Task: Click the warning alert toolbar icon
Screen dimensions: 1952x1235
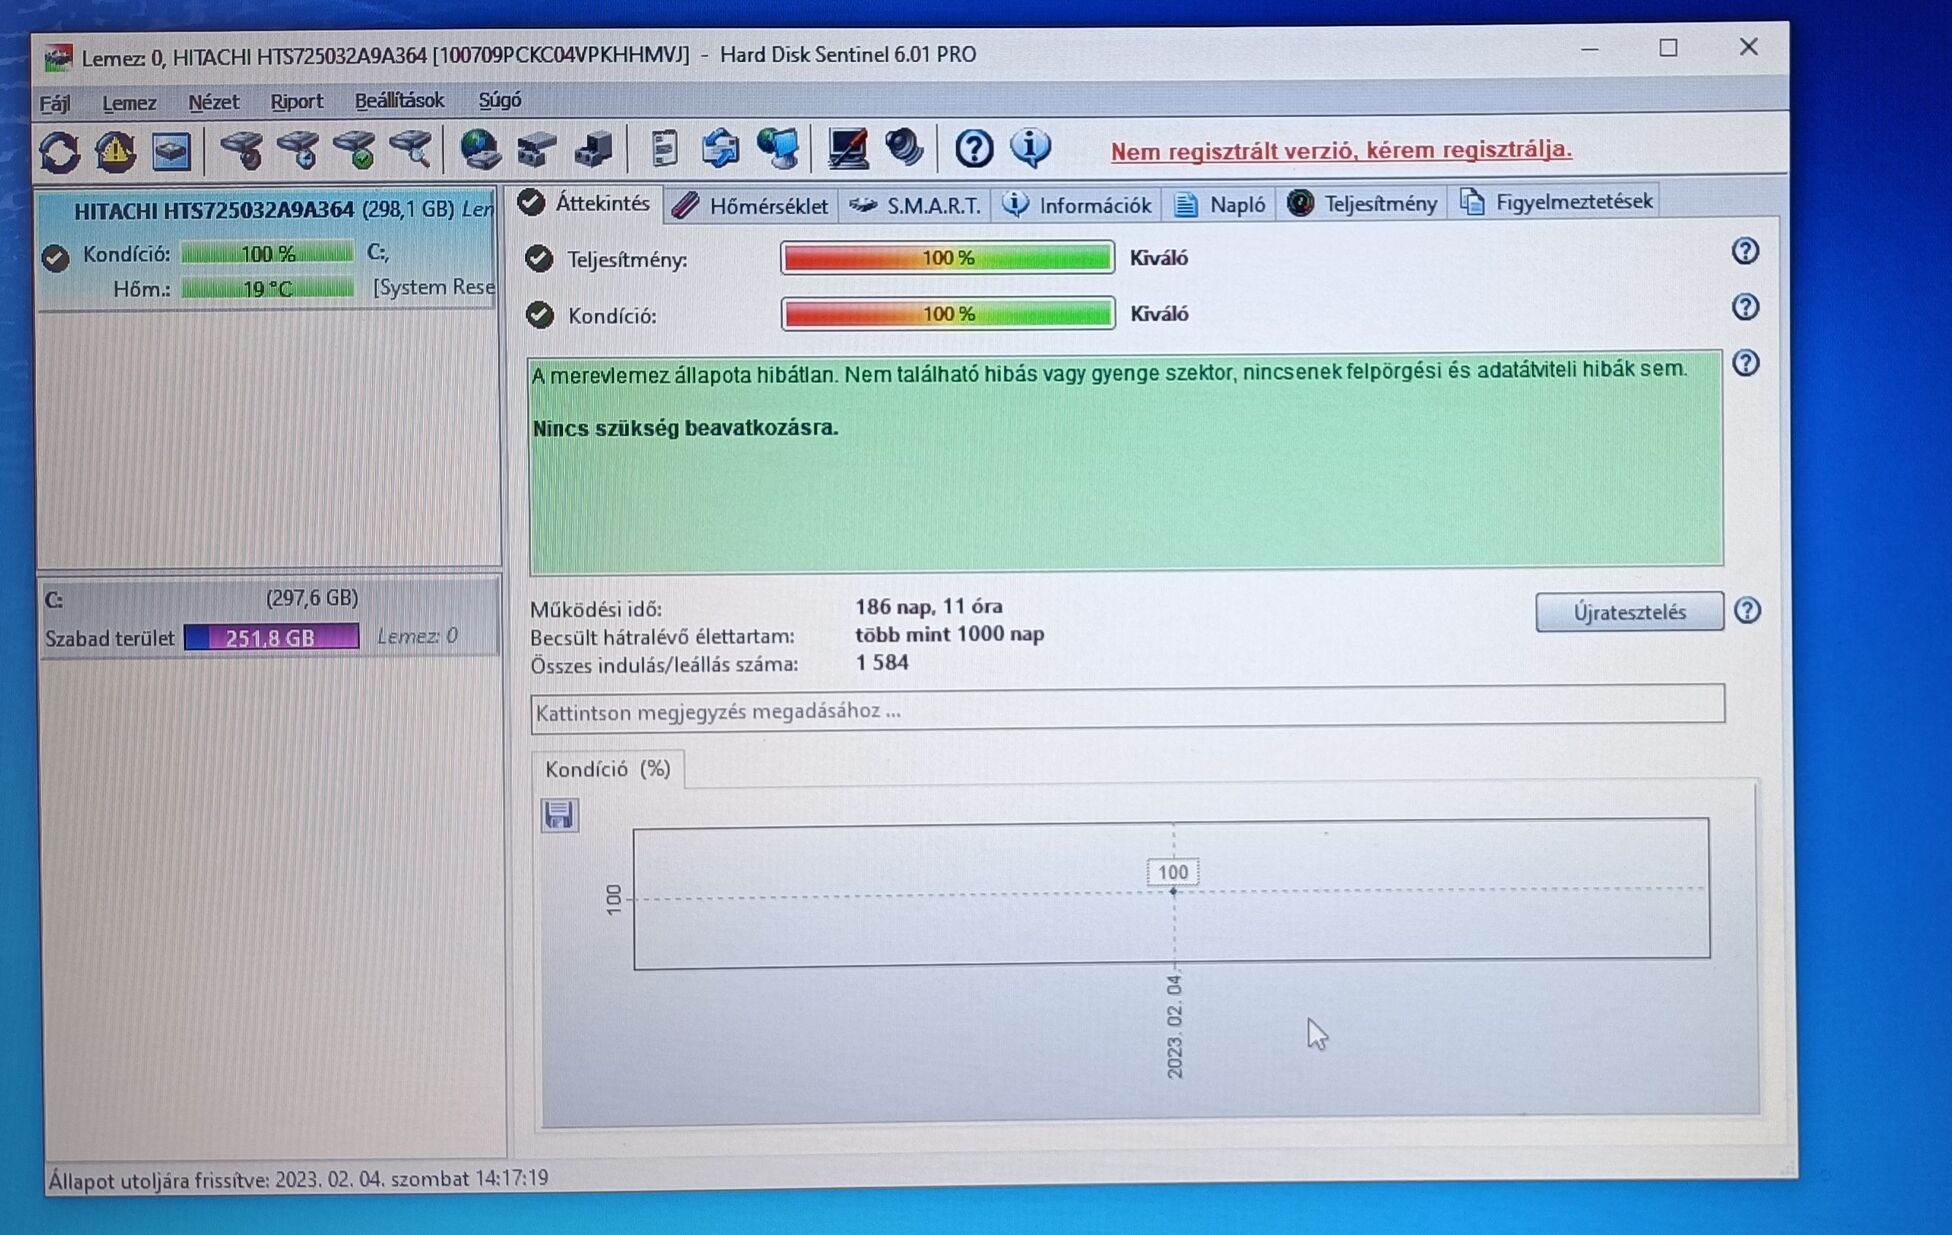Action: pos(115,152)
